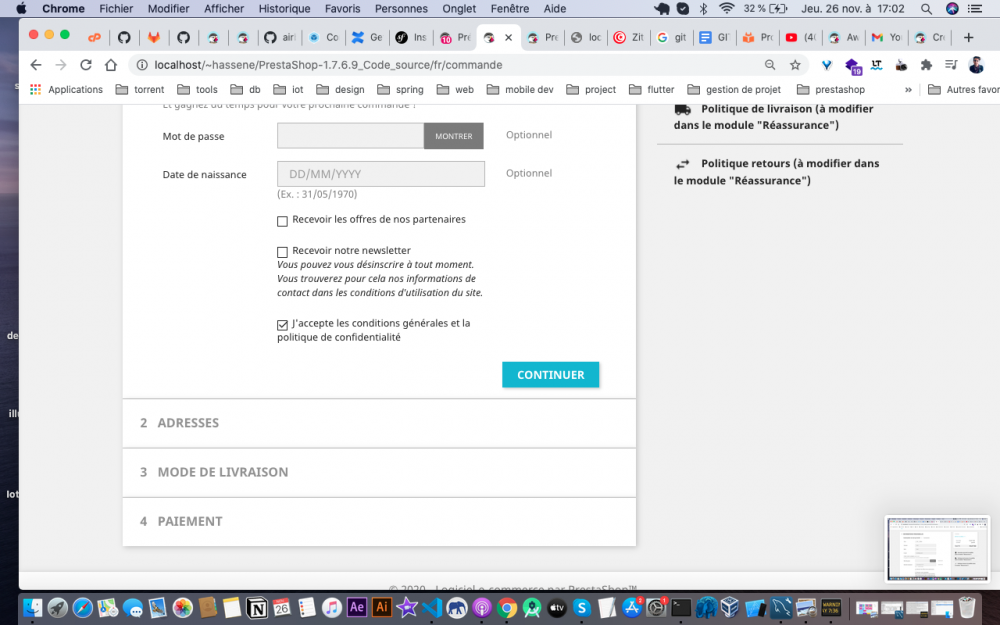Click MONTRER to reveal the password

click(453, 135)
